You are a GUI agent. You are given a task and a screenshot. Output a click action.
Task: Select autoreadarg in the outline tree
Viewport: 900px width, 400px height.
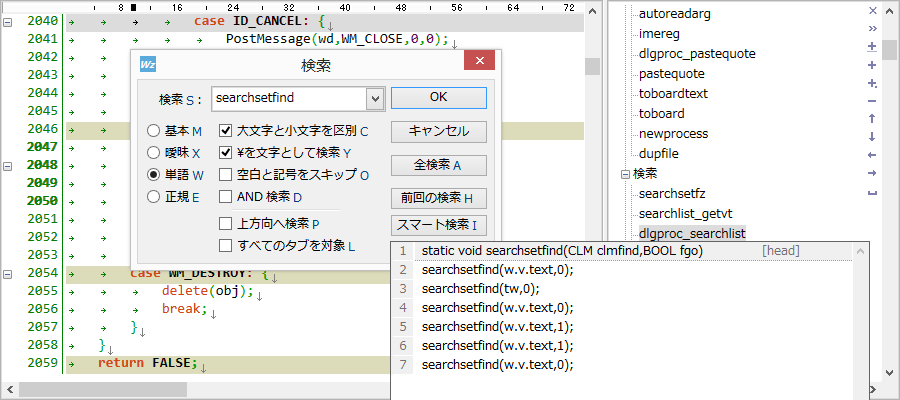pos(674,14)
